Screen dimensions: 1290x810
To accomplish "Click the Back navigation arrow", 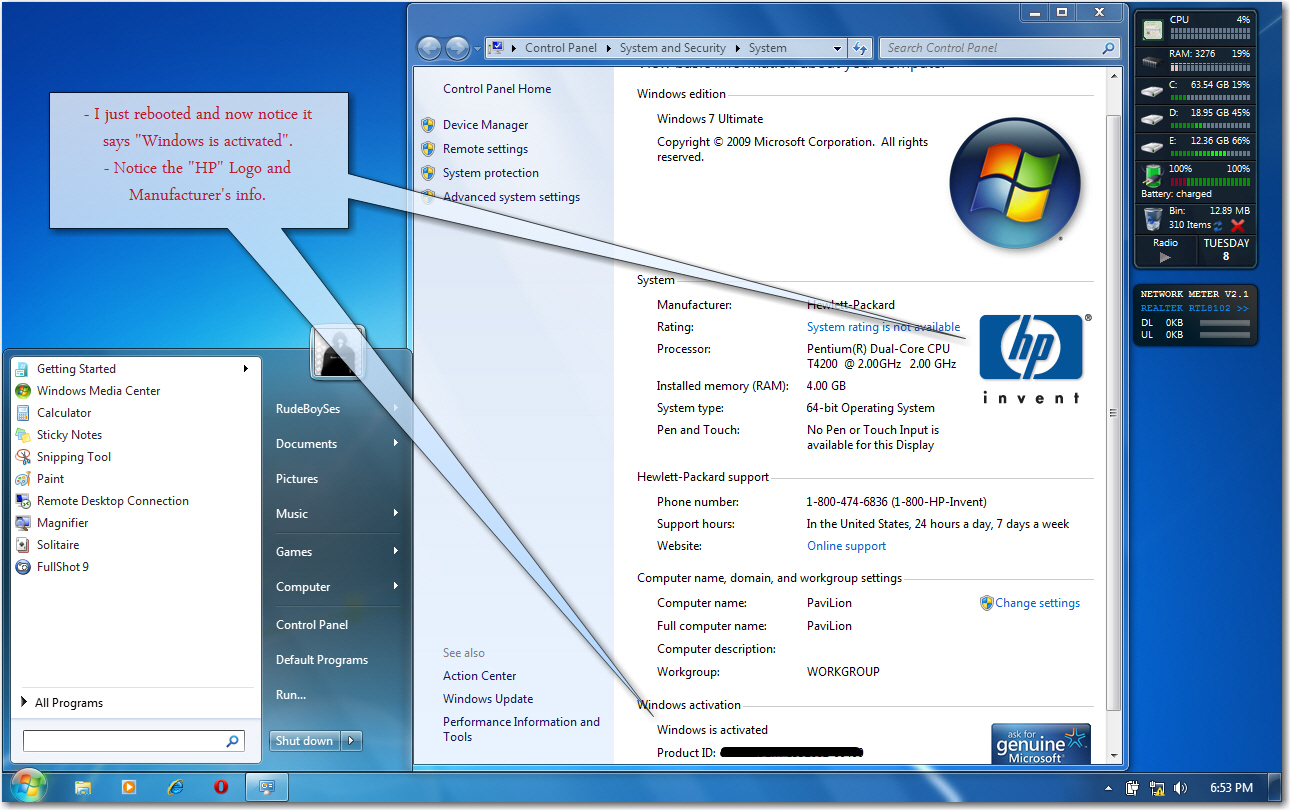I will pyautogui.click(x=430, y=48).
